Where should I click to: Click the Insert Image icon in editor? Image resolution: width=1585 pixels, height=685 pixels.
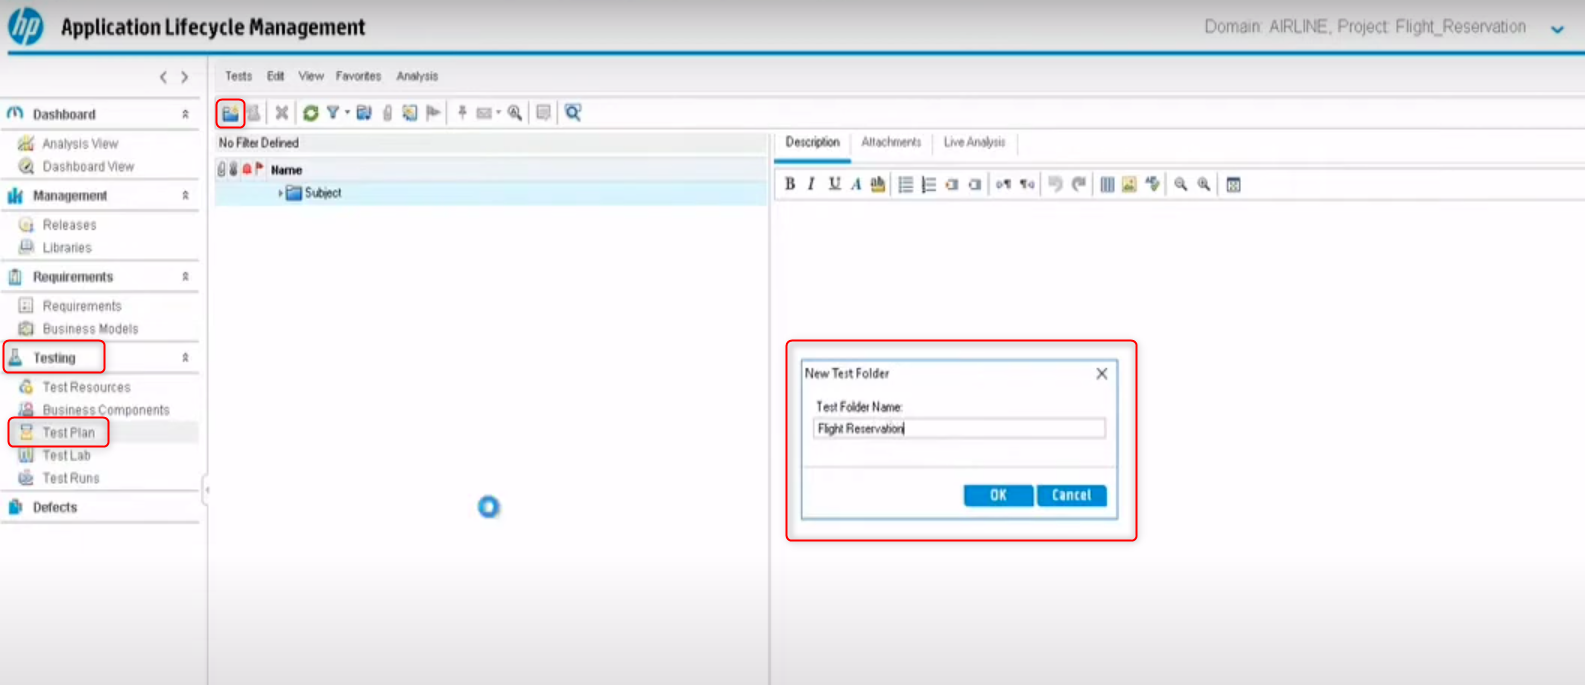(1129, 184)
